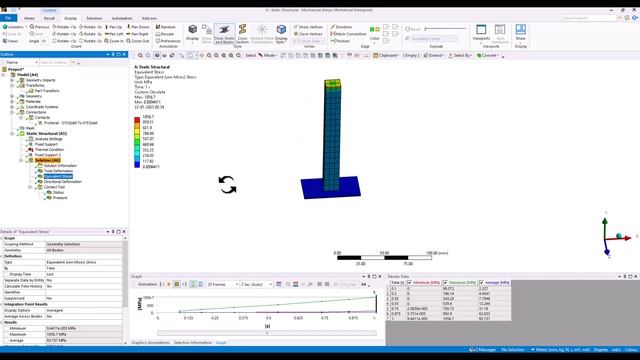Viewport: 640px width, 360px height.
Task: Select Directional Deformation result
Action: coord(62,182)
